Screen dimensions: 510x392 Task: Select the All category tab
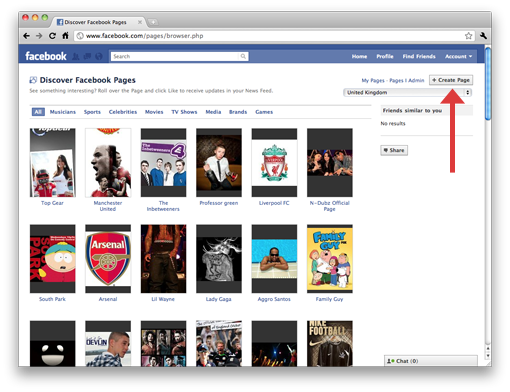click(38, 112)
